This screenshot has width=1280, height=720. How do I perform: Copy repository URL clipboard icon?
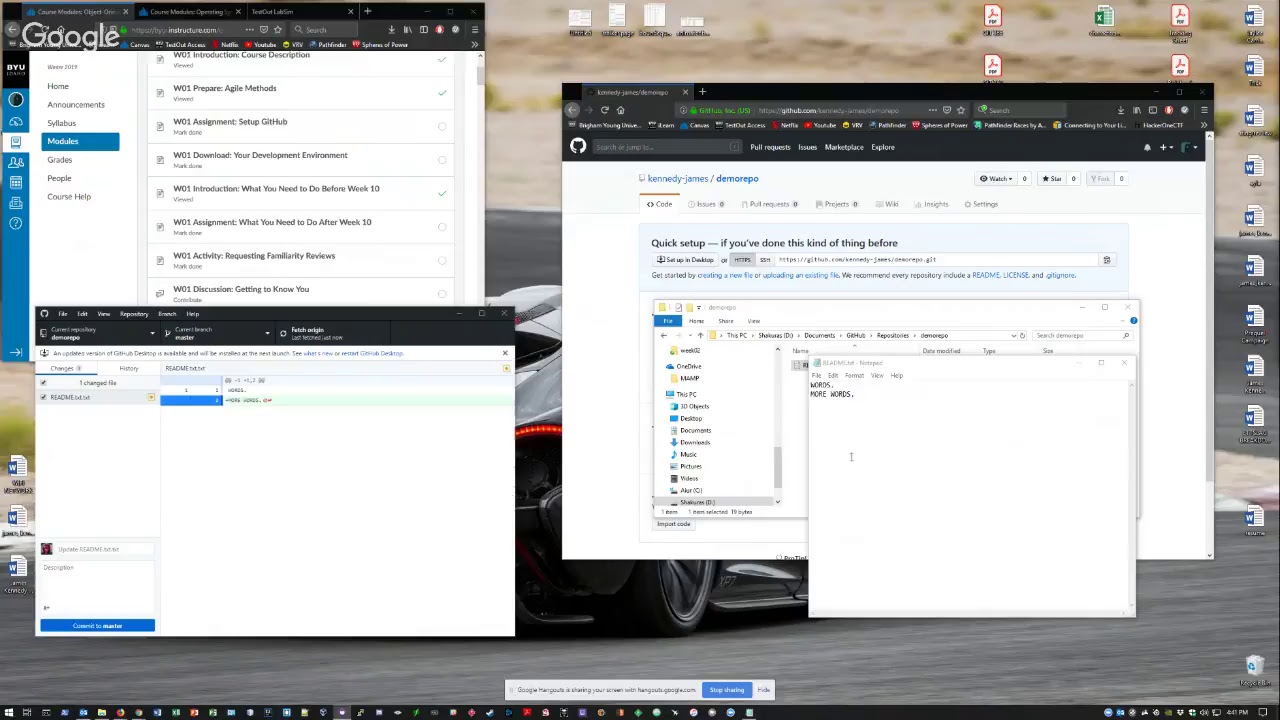coord(1106,260)
